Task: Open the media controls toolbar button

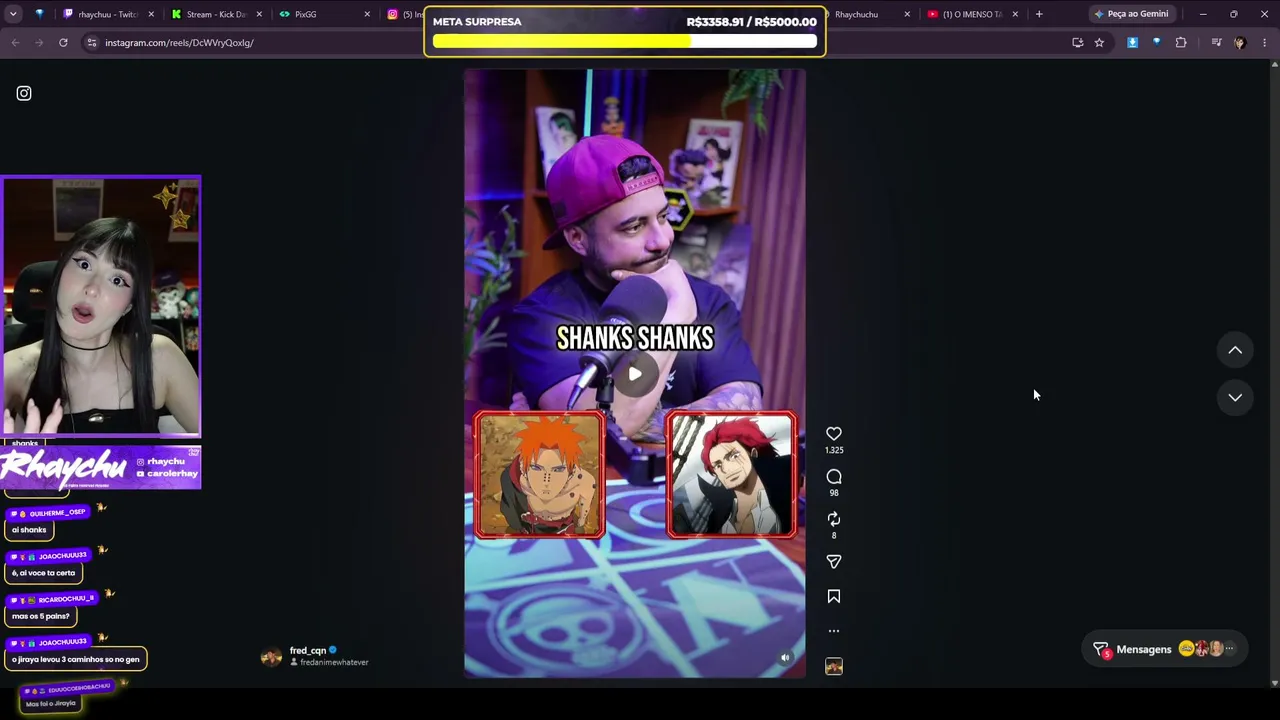Action: 1216,43
